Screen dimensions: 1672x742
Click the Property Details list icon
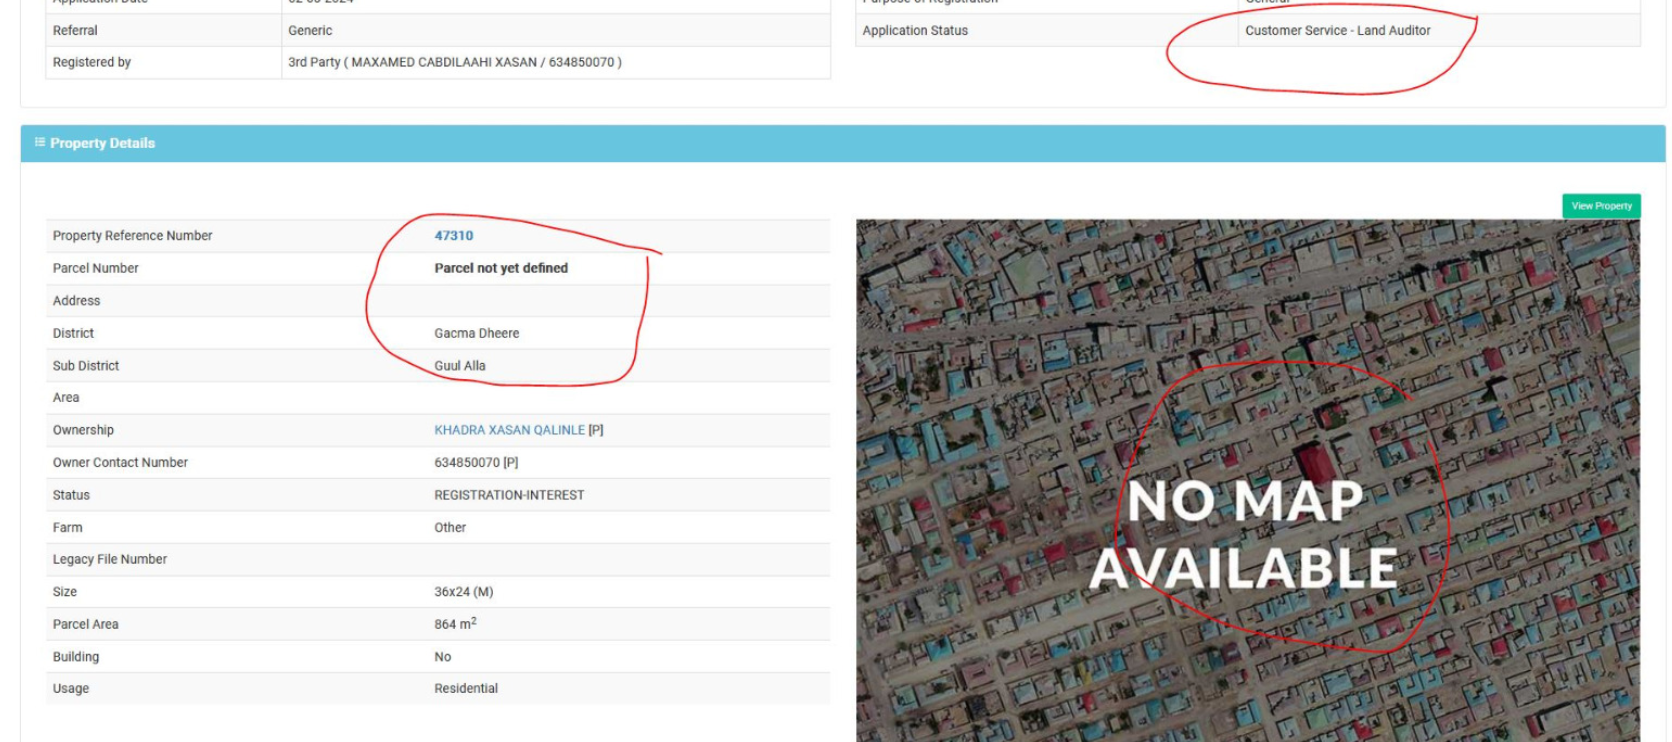(40, 143)
